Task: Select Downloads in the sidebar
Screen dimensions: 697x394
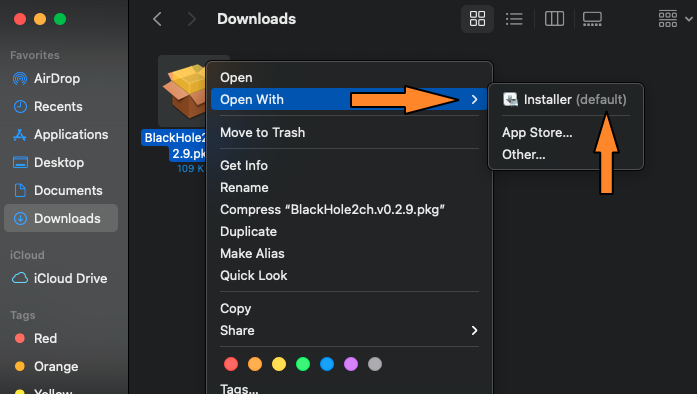Action: pyautogui.click(x=61, y=218)
